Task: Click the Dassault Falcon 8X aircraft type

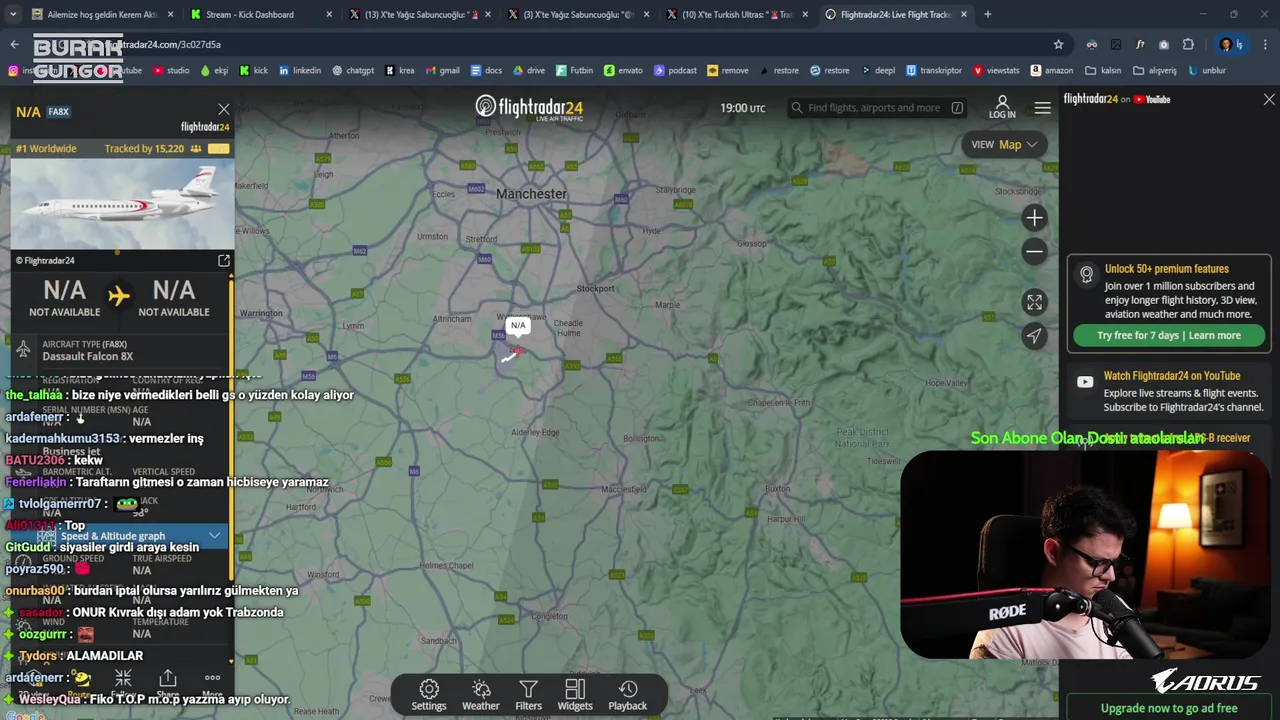Action: 87,356
